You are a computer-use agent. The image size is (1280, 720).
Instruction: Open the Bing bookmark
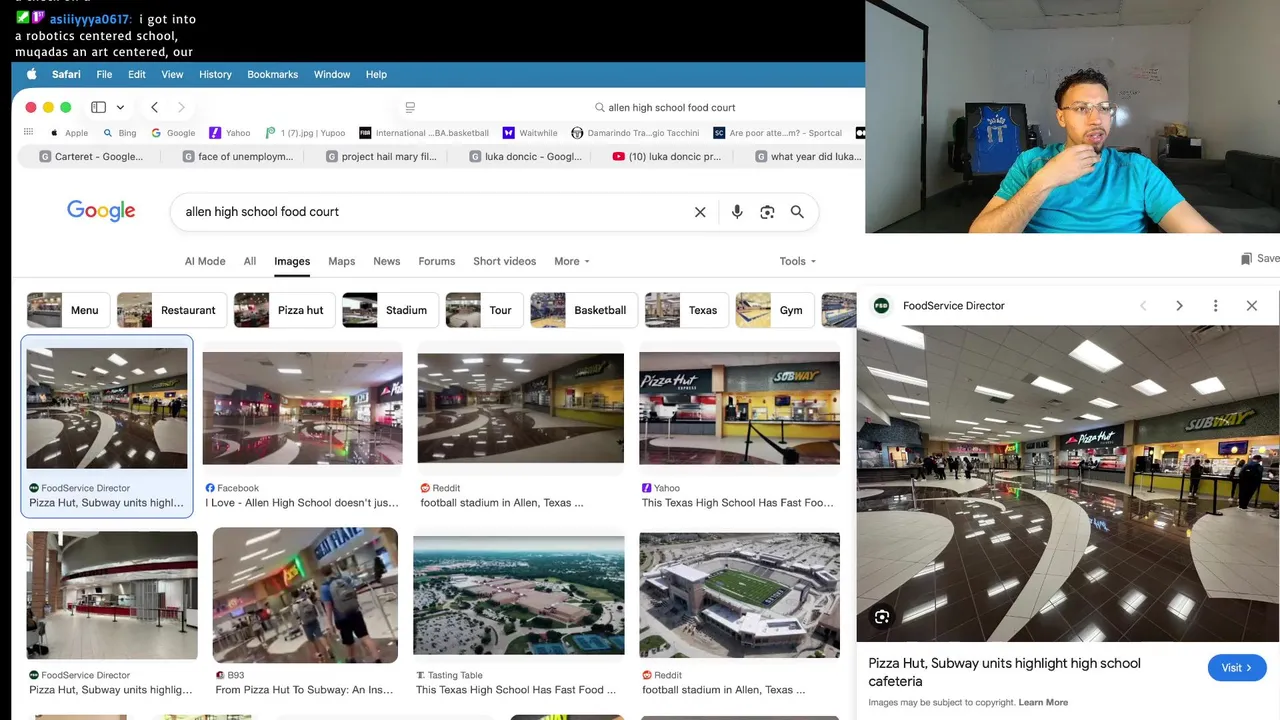[x=120, y=133]
